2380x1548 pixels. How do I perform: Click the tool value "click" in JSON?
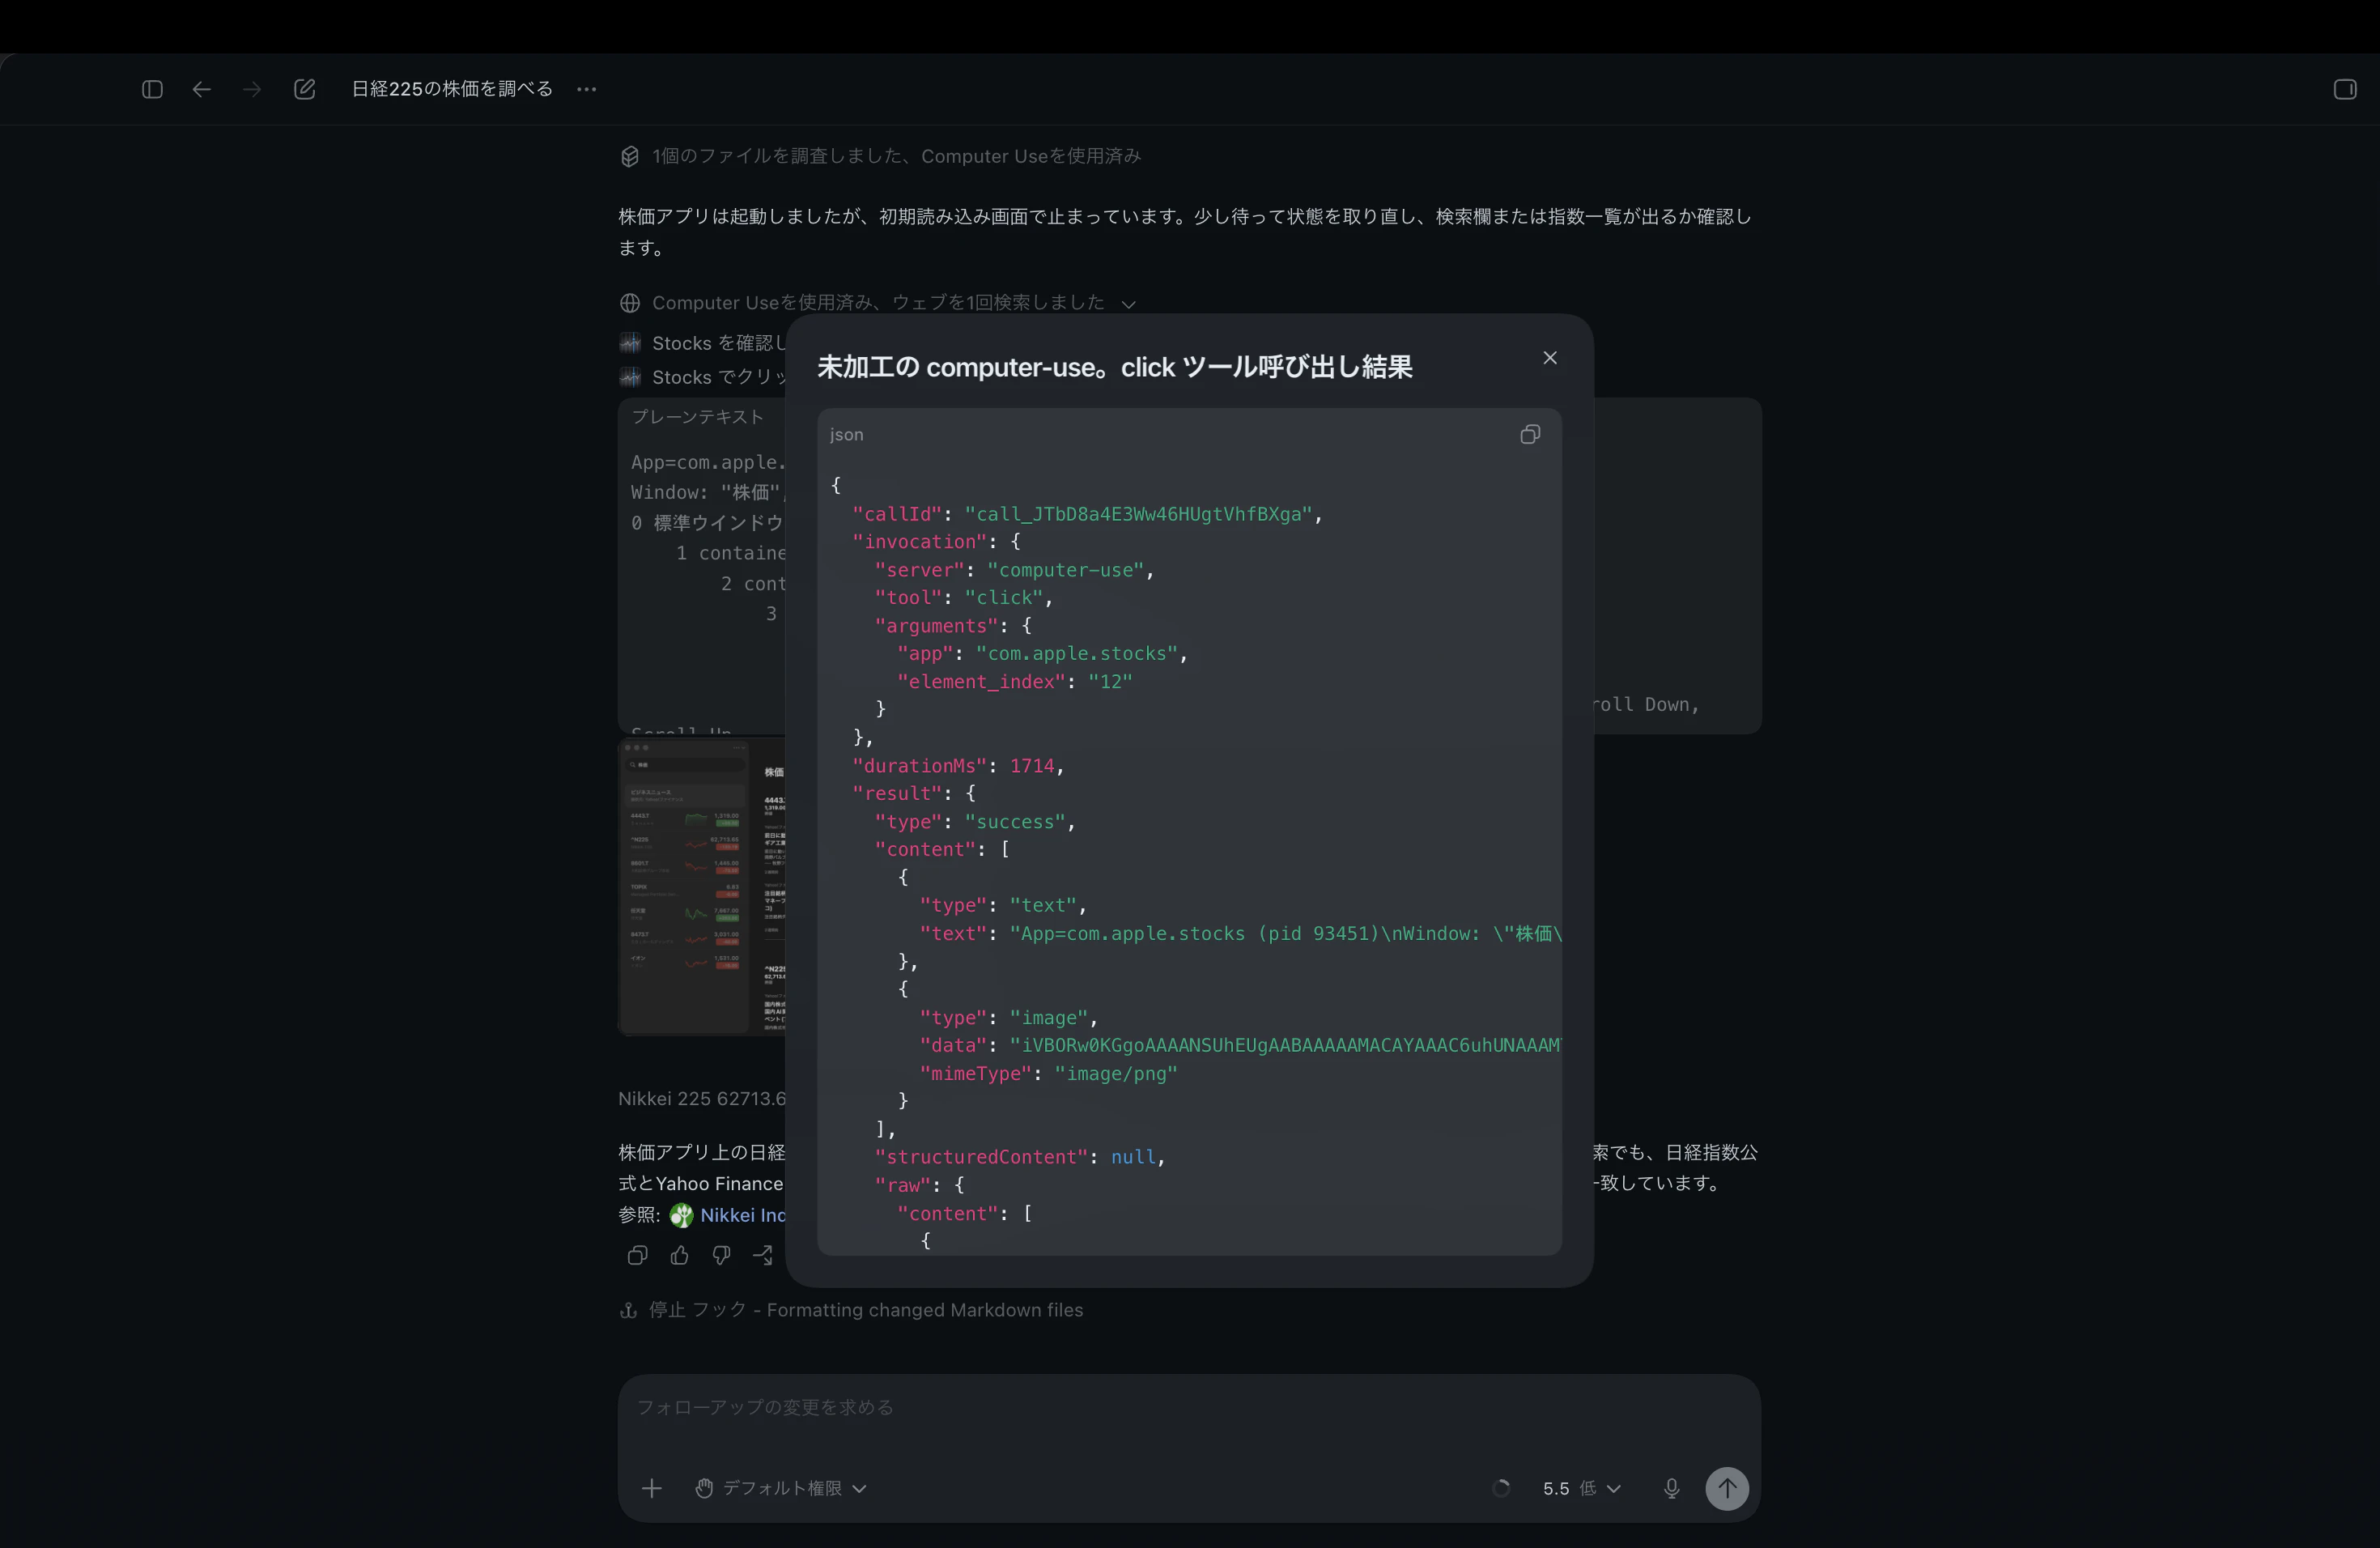tap(1004, 598)
